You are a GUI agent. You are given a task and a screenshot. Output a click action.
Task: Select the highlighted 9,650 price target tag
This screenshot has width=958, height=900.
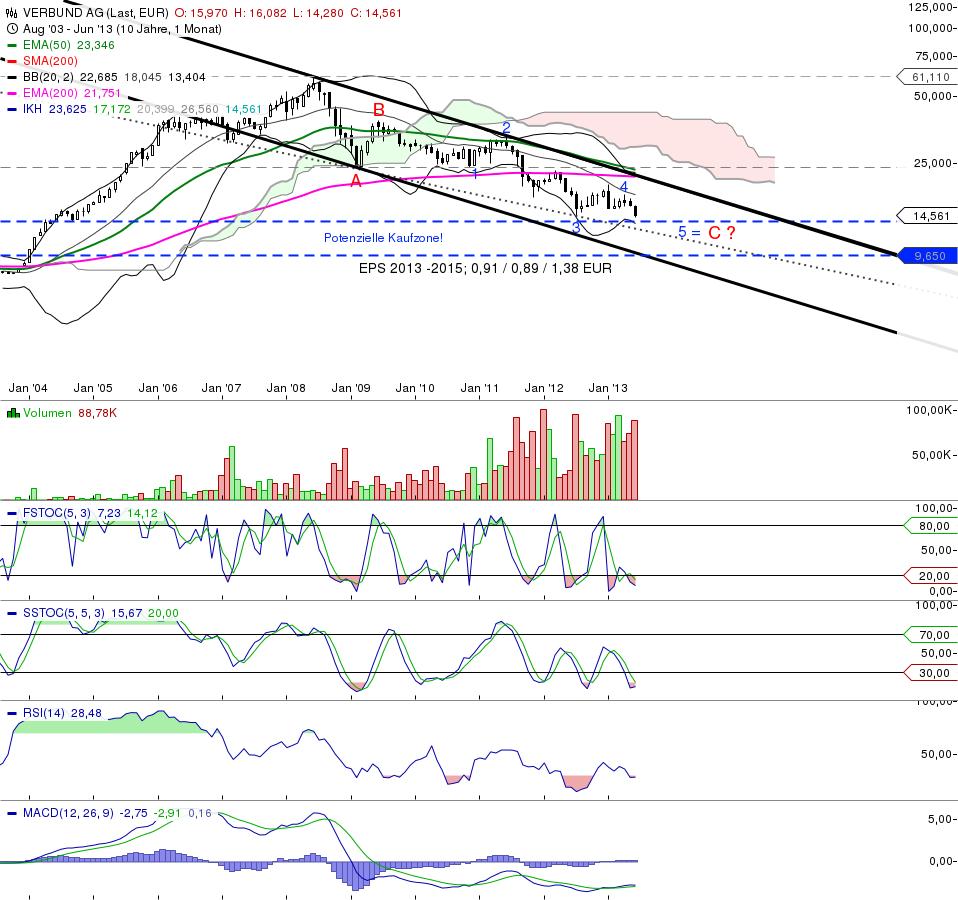(x=930, y=256)
